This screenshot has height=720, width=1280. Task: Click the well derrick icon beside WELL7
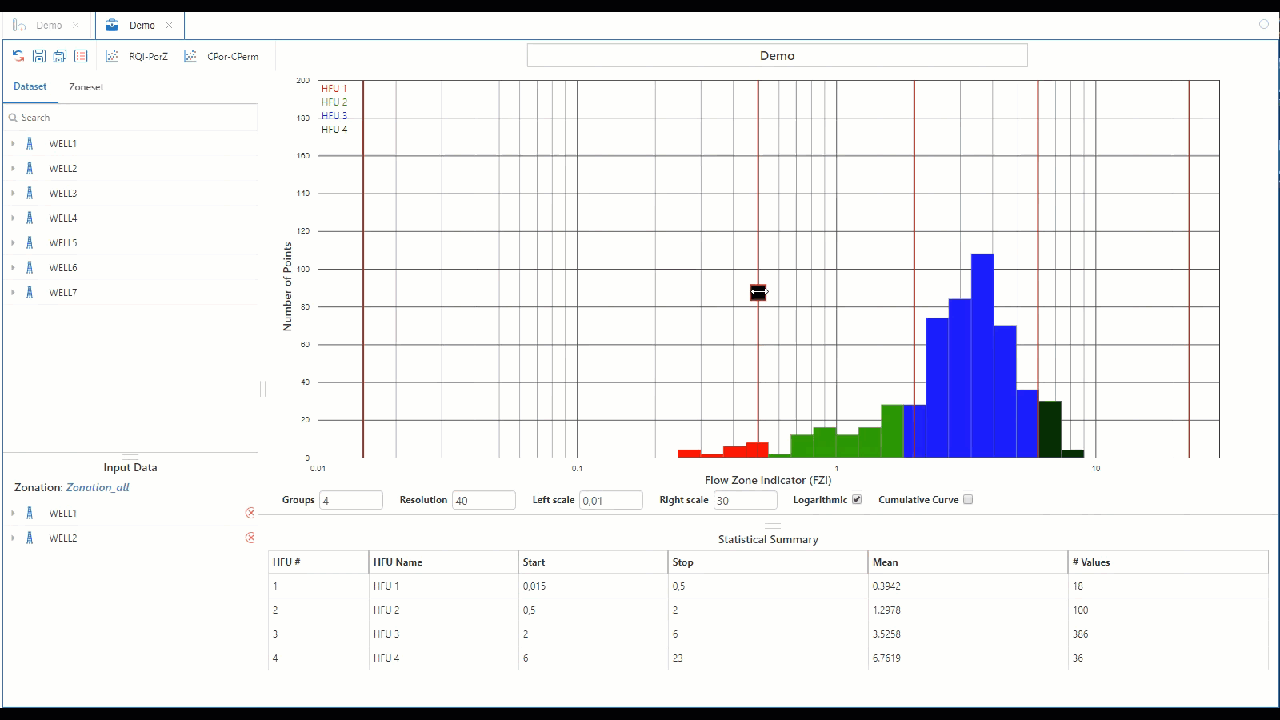tap(30, 292)
